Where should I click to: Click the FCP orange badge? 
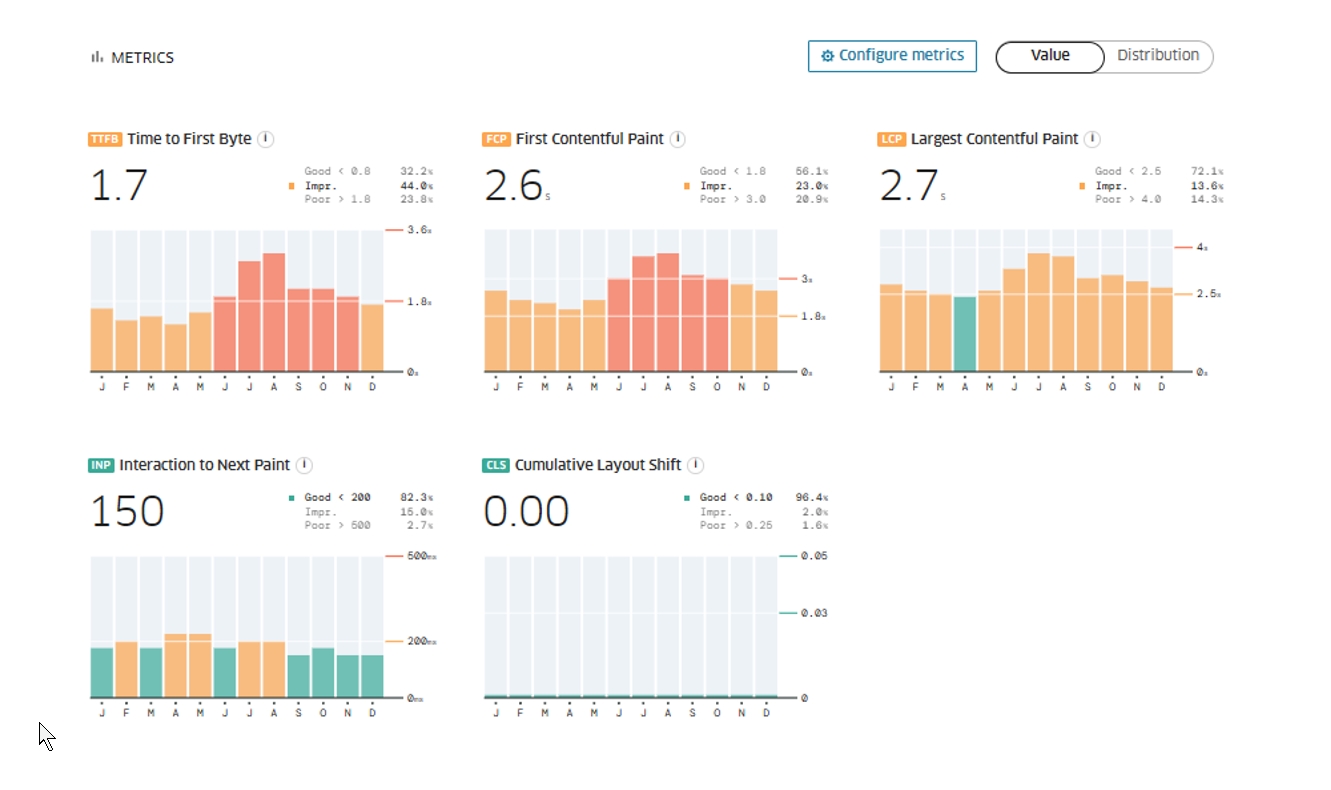click(x=497, y=140)
